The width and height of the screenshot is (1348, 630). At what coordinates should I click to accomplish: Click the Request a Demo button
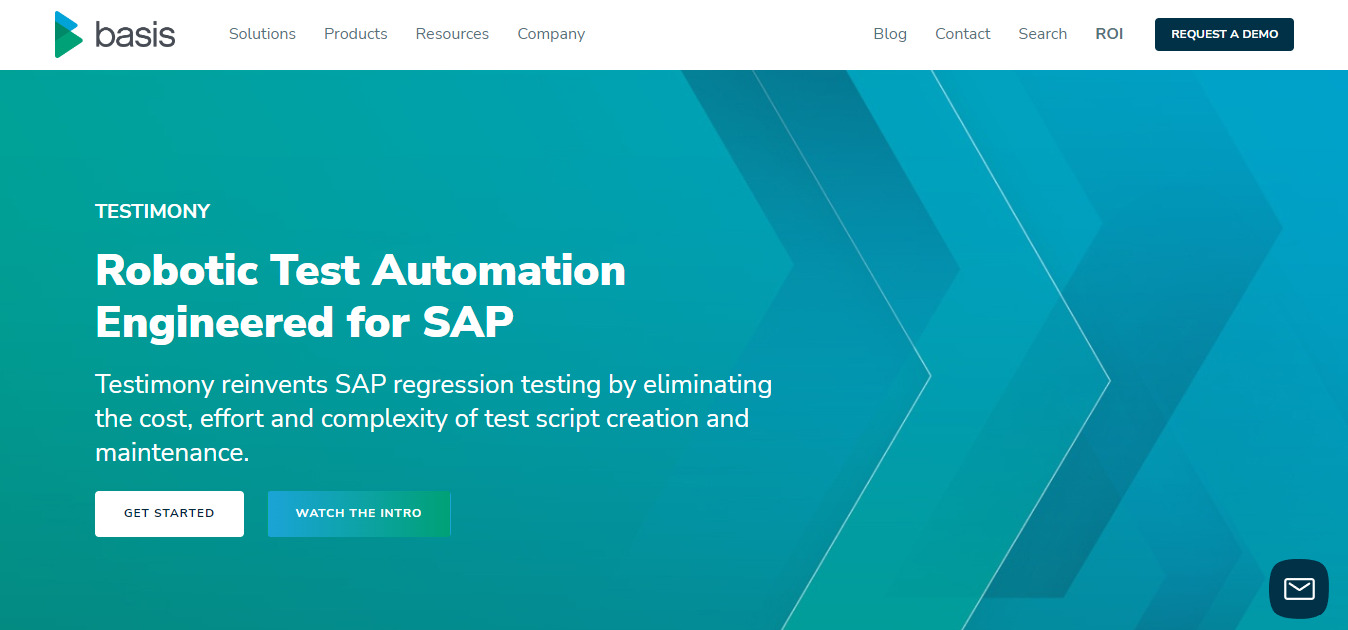pyautogui.click(x=1224, y=34)
